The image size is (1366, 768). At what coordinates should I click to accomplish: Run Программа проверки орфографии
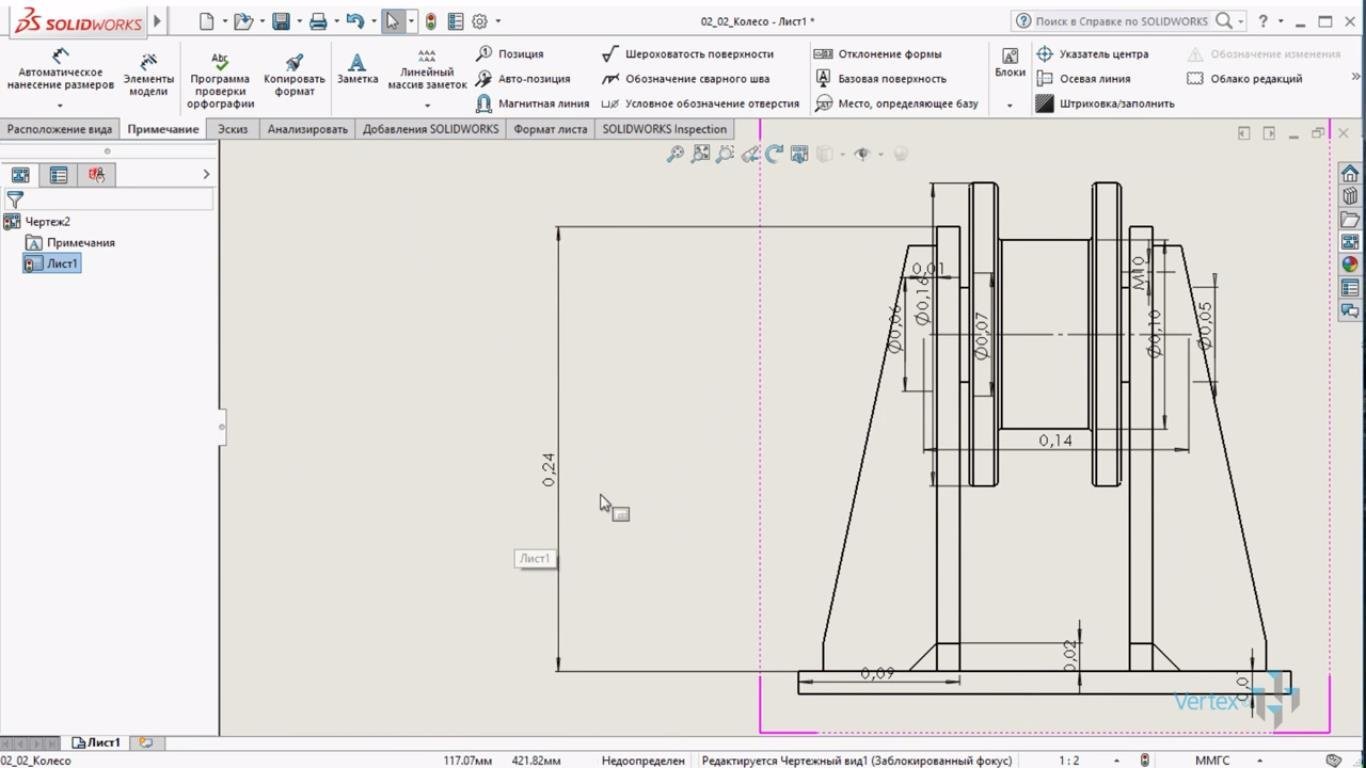point(220,80)
